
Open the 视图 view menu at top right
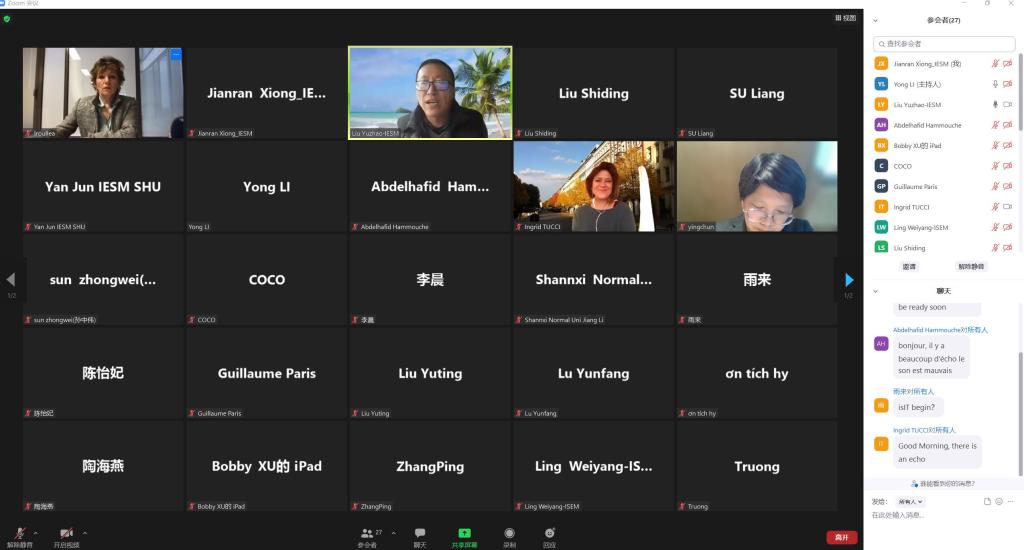tap(846, 18)
